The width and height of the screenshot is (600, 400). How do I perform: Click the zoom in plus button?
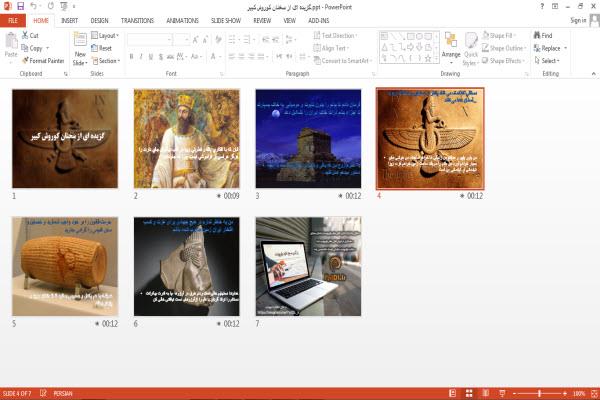pyautogui.click(x=565, y=393)
